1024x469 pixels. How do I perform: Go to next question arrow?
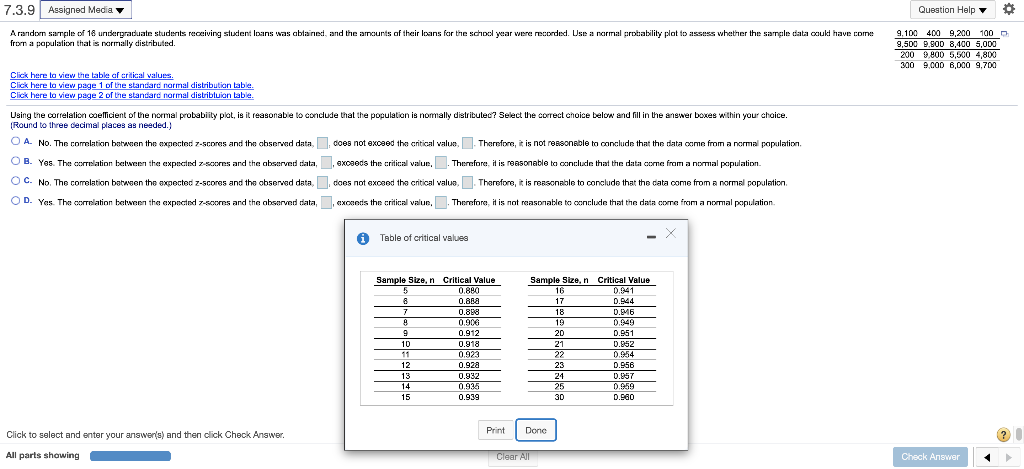pos(1008,457)
